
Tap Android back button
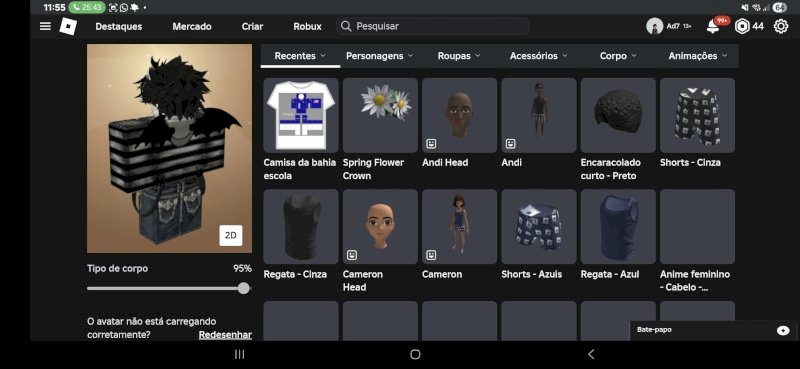click(x=591, y=354)
